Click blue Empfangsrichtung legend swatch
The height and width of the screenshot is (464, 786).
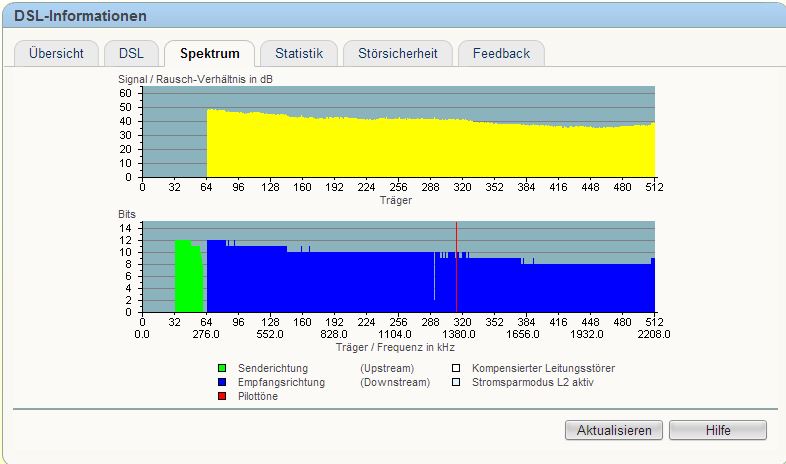222,382
